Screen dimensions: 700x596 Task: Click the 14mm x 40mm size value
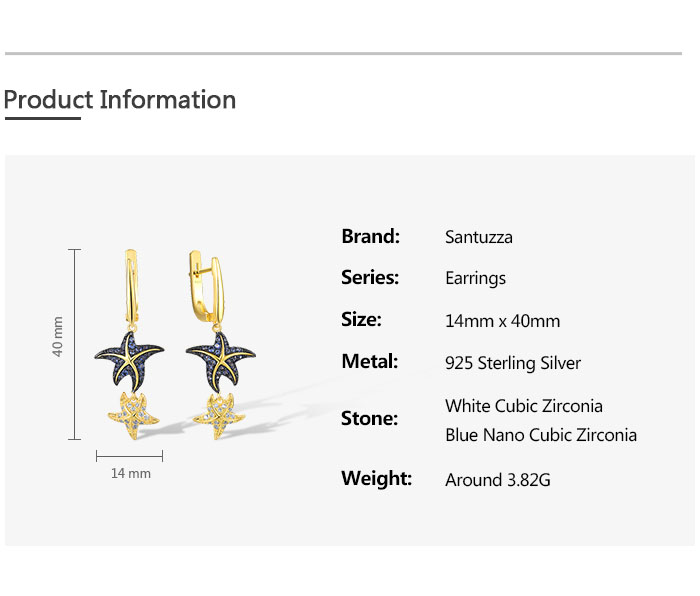[x=502, y=321]
